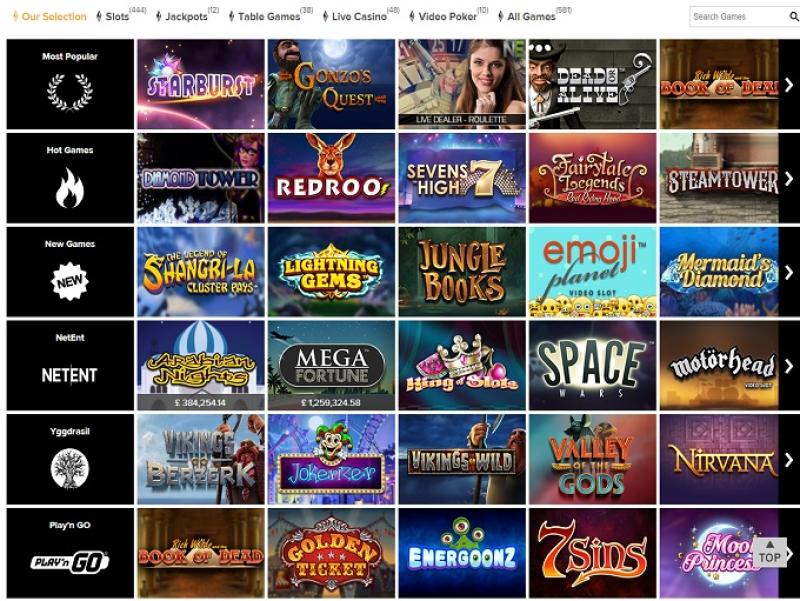
Task: Play the Gonzo's Quest game tile
Action: (332, 84)
